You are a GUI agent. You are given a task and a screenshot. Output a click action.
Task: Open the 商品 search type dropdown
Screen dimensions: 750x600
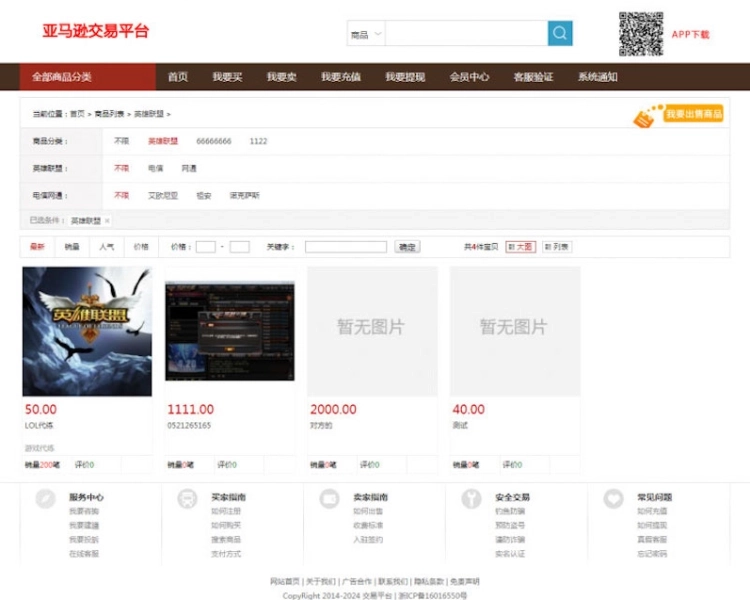click(x=366, y=33)
